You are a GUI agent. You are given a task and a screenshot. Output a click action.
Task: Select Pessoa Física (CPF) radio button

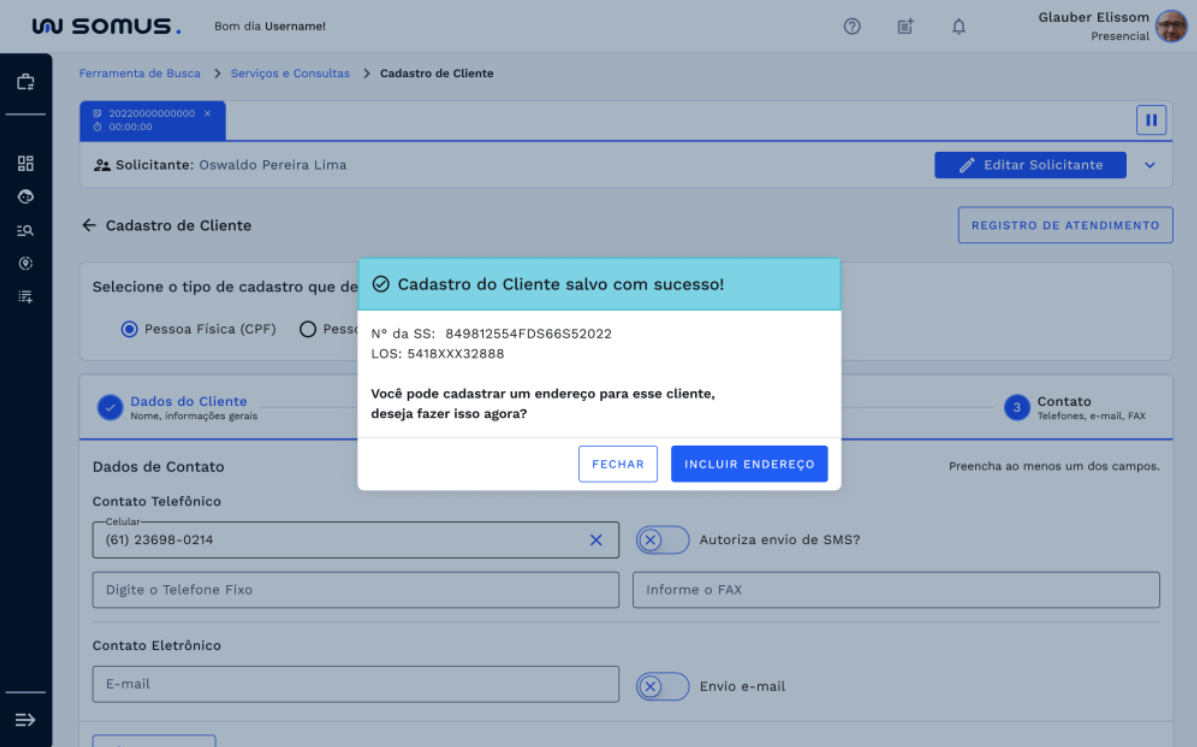click(x=129, y=329)
